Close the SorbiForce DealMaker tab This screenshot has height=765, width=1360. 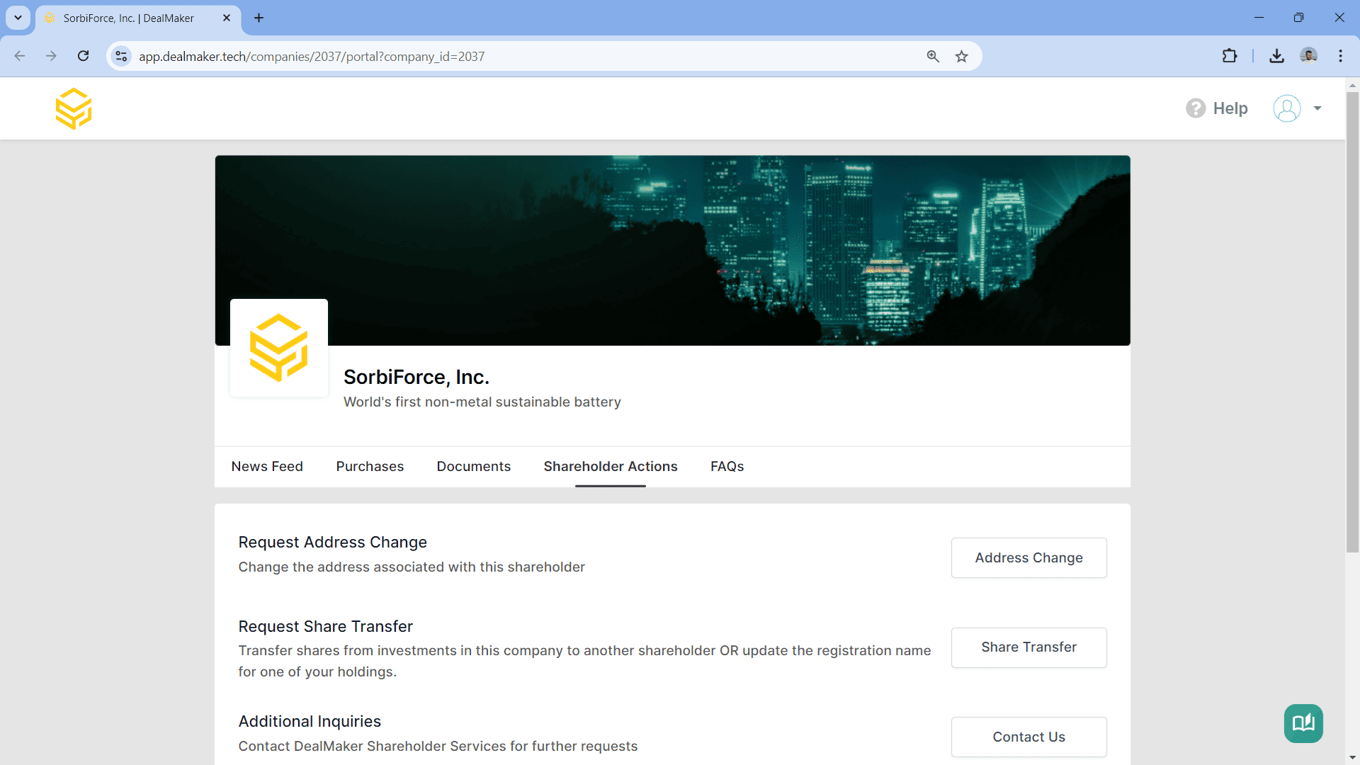(227, 18)
